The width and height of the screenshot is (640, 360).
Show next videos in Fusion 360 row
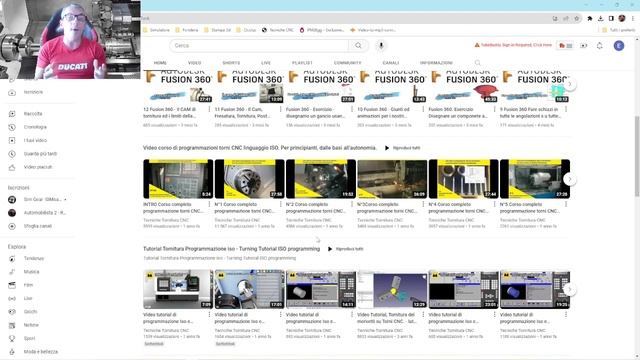[x=570, y=84]
